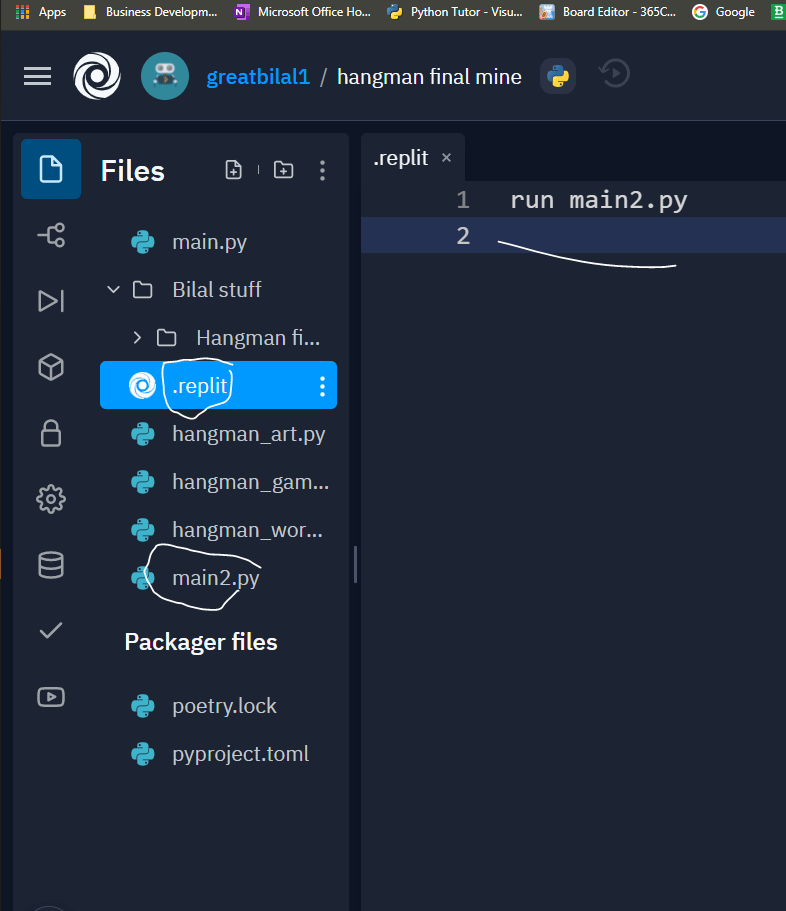Click the Replit spiral logo in header
Viewport: 786px width, 911px height.
[x=96, y=76]
